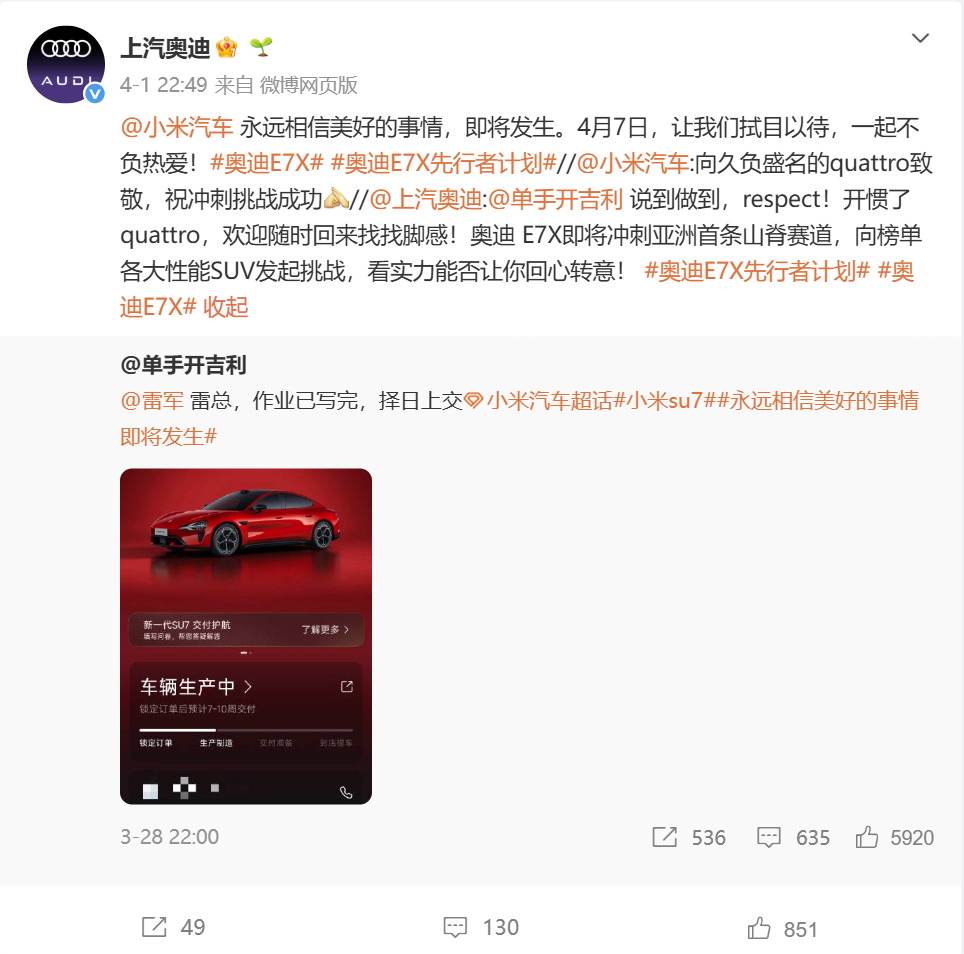Collapse the post with 收起 link
The width and height of the screenshot is (964, 954).
(226, 307)
